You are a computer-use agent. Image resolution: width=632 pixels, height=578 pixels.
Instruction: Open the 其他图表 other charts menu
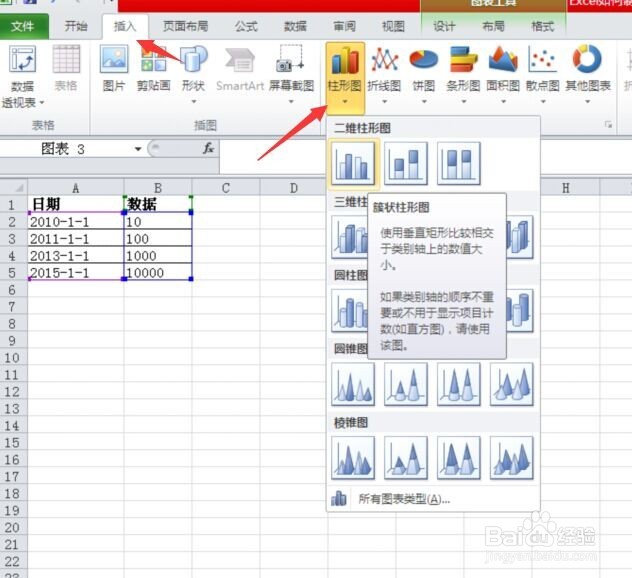tap(588, 75)
